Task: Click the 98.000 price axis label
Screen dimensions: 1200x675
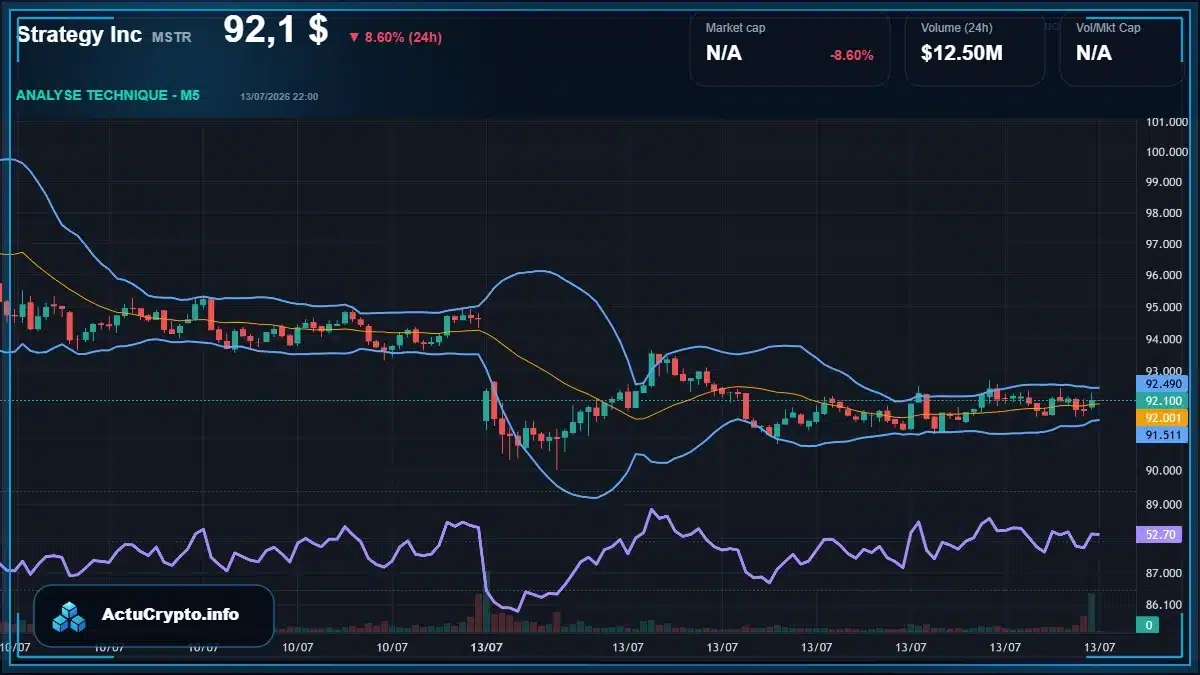Action: click(x=1166, y=214)
